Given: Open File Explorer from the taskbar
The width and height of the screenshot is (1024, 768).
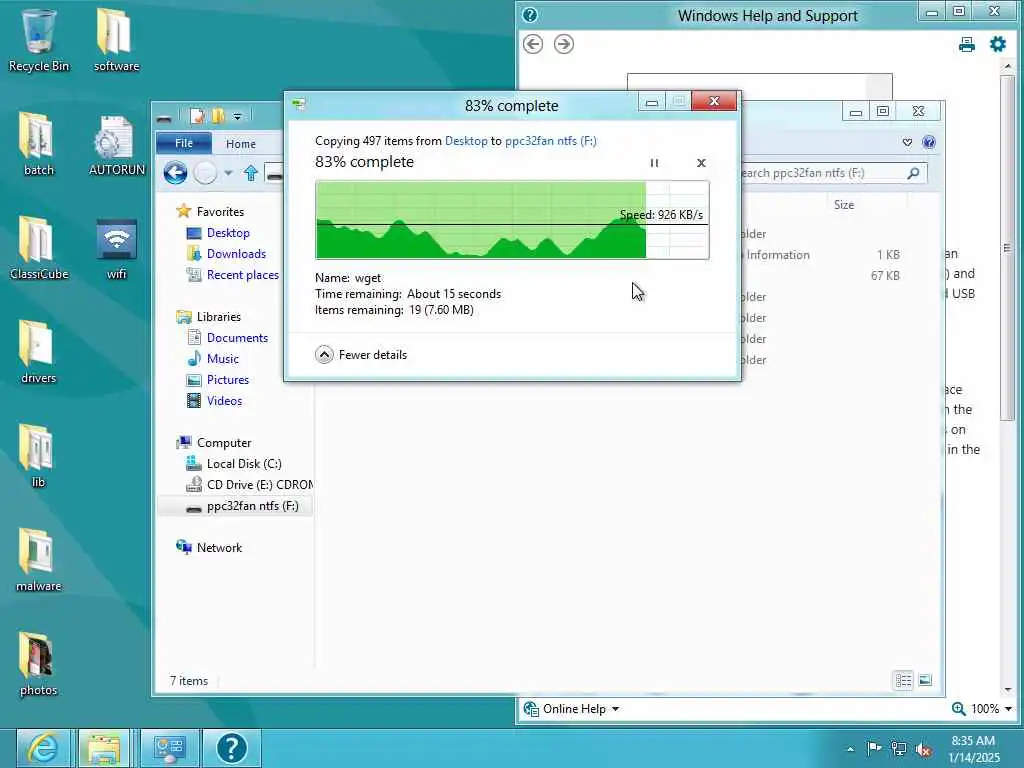Looking at the screenshot, I should pos(104,748).
